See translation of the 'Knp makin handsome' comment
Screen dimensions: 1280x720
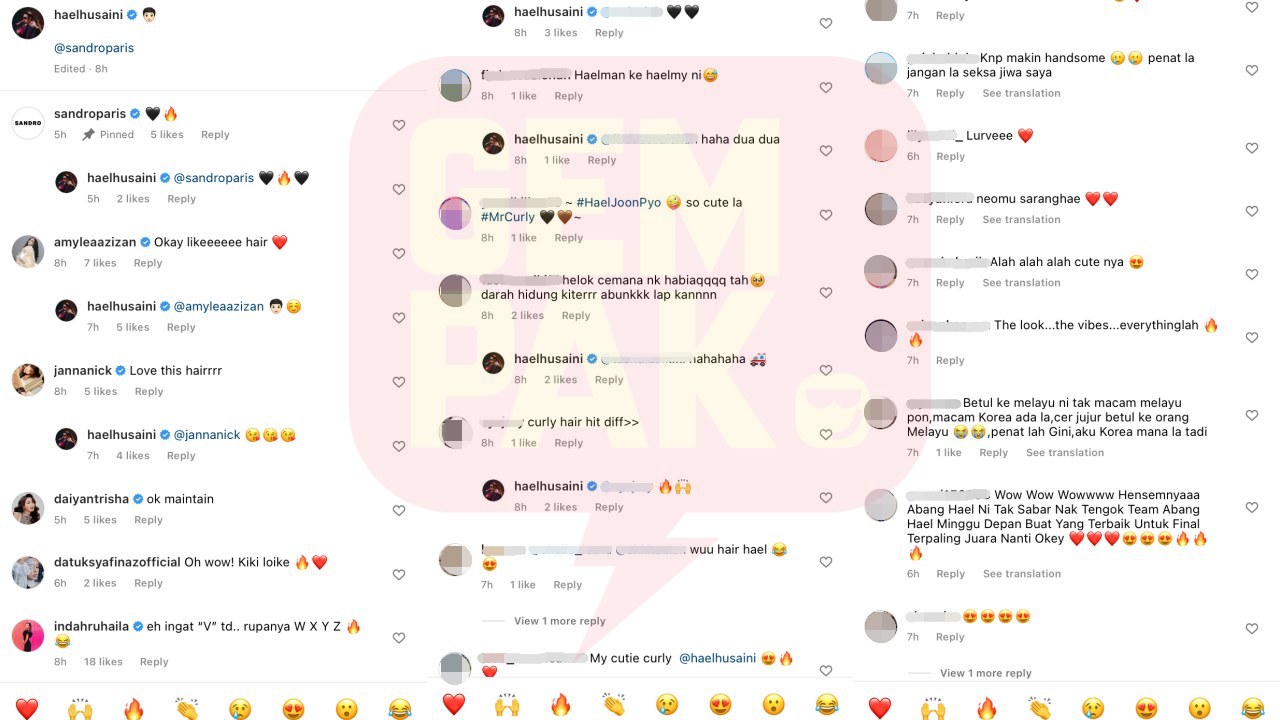click(1021, 93)
